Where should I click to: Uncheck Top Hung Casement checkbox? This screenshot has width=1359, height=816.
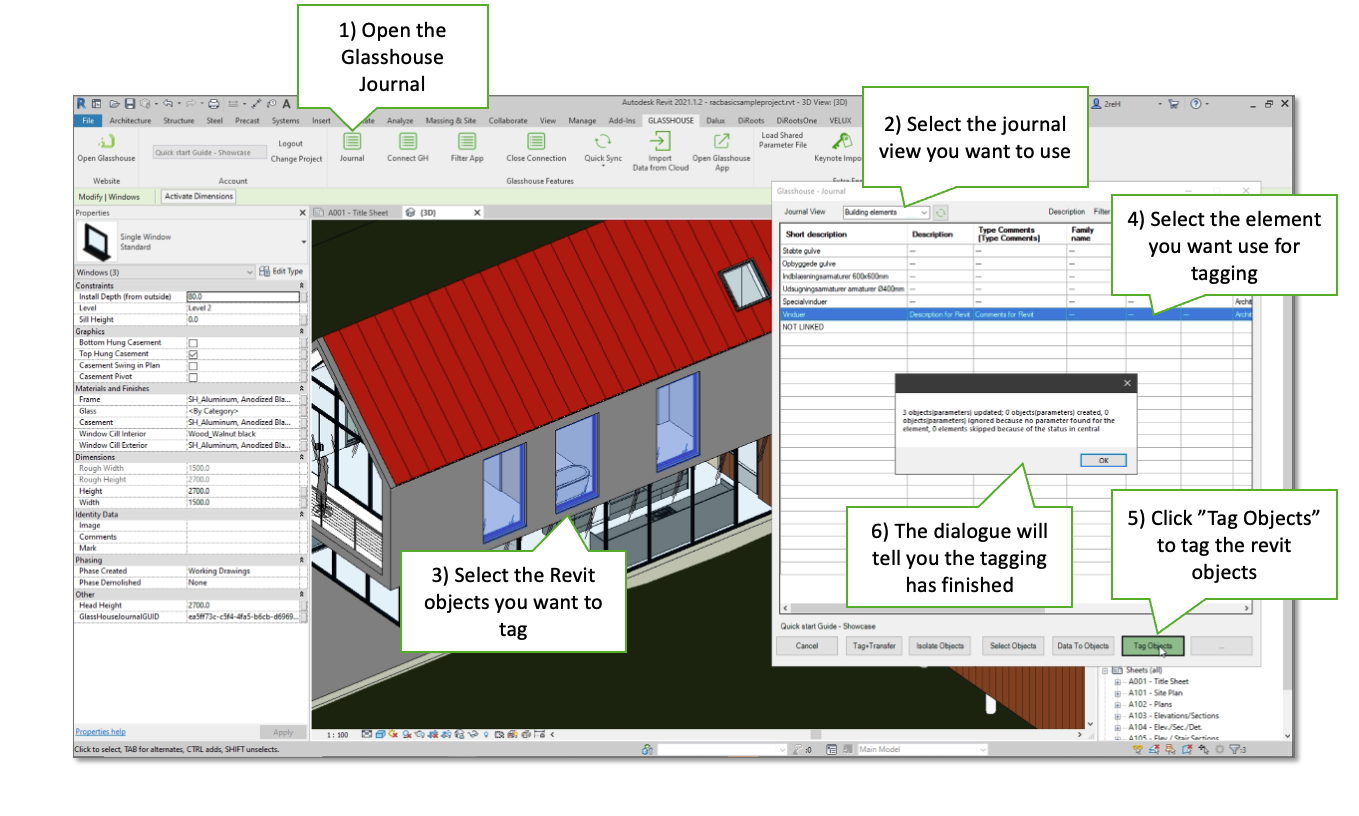[x=193, y=354]
